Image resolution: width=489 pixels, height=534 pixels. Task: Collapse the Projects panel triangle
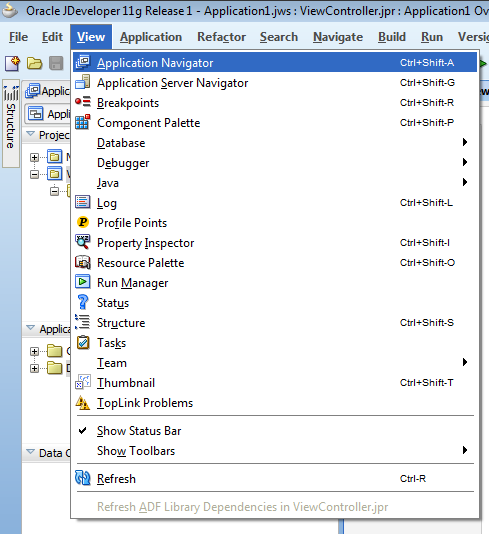[30, 134]
